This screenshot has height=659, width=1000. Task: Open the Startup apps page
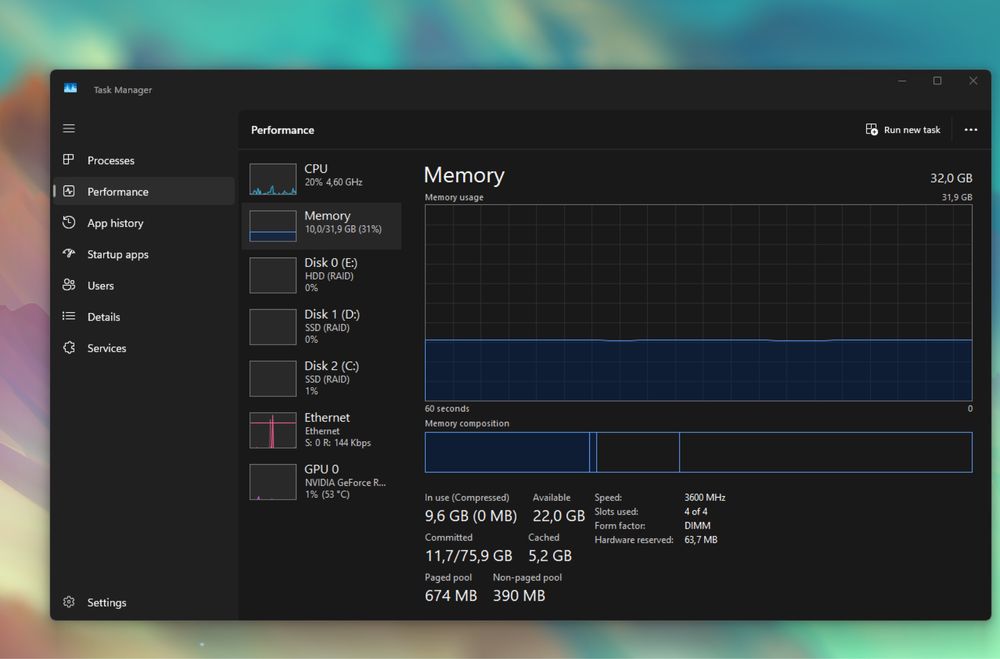145,254
